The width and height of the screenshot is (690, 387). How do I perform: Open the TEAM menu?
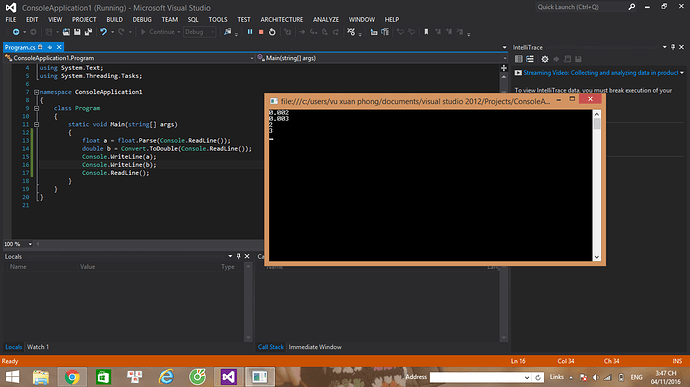point(170,19)
